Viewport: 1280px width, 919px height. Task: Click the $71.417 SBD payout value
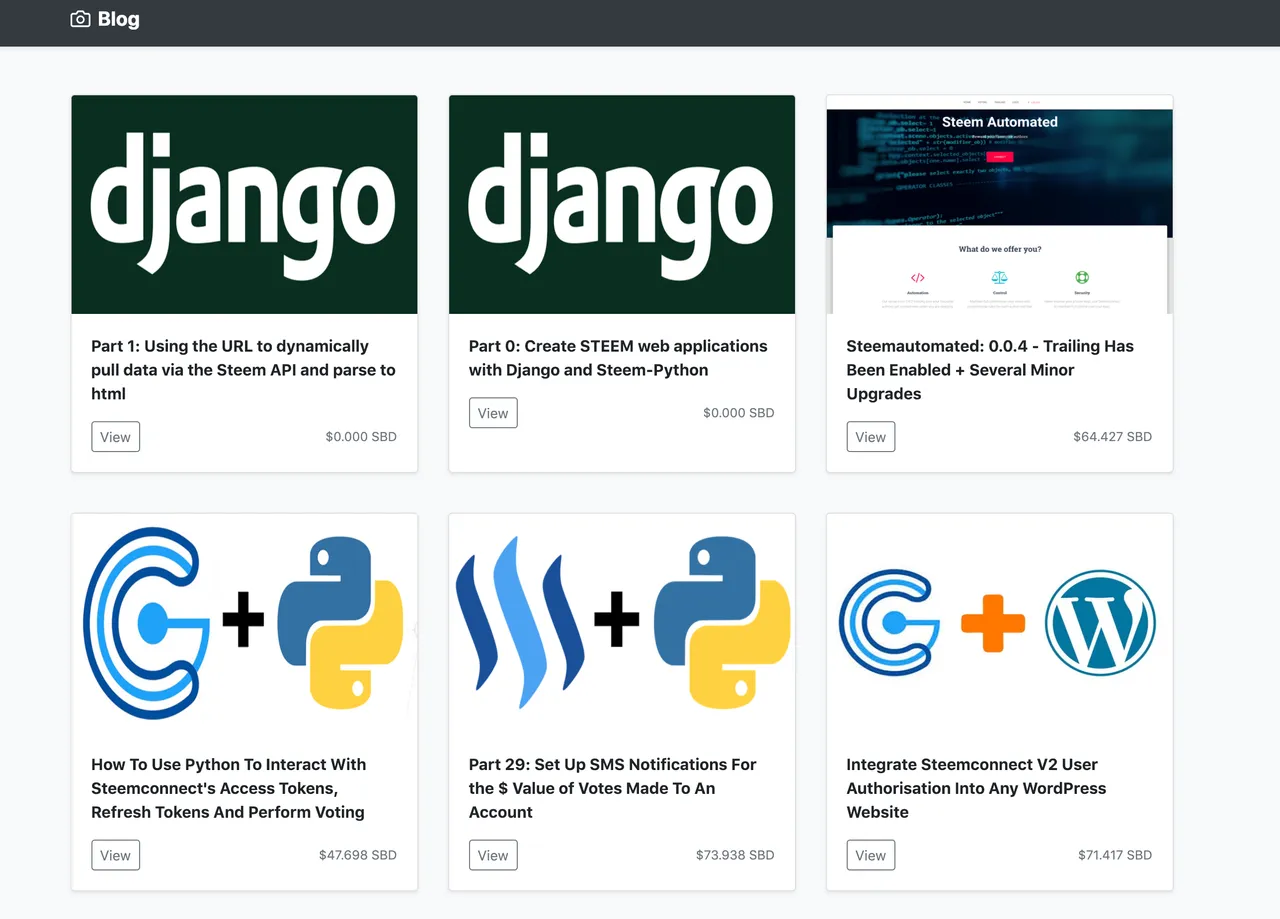point(1115,855)
